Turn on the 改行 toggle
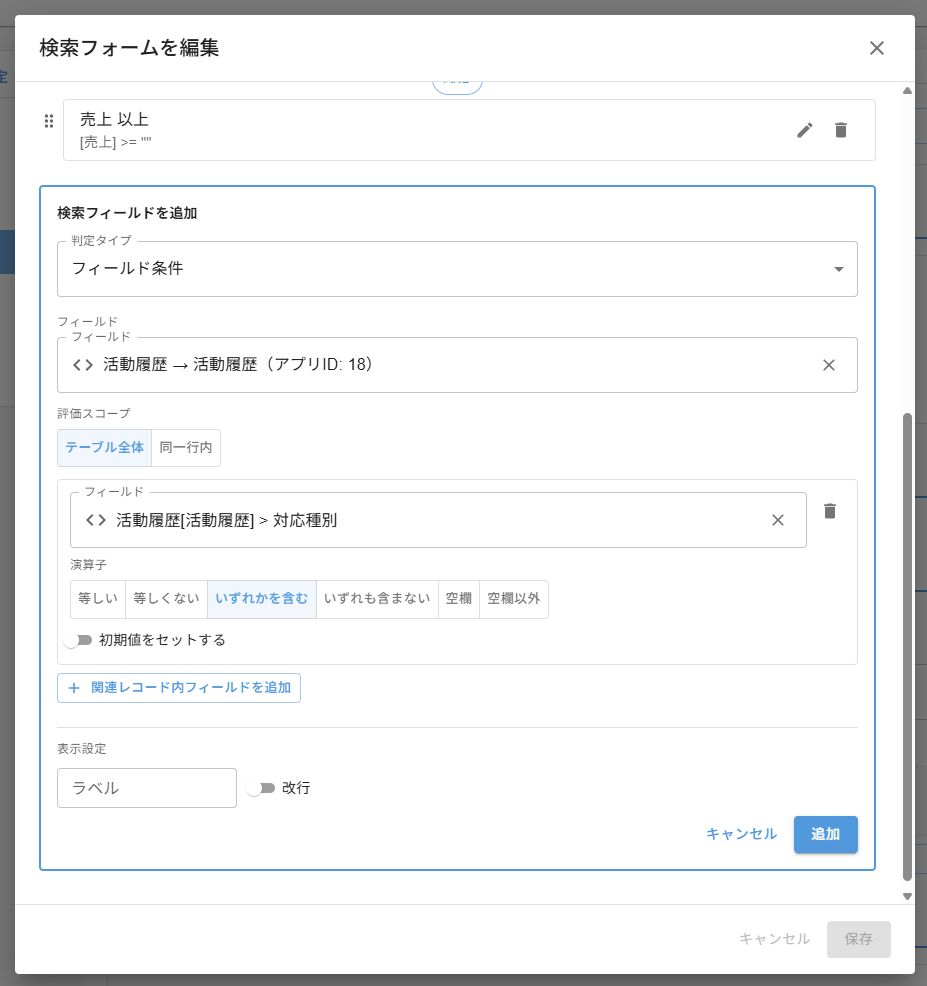The width and height of the screenshot is (927, 986). coord(260,788)
